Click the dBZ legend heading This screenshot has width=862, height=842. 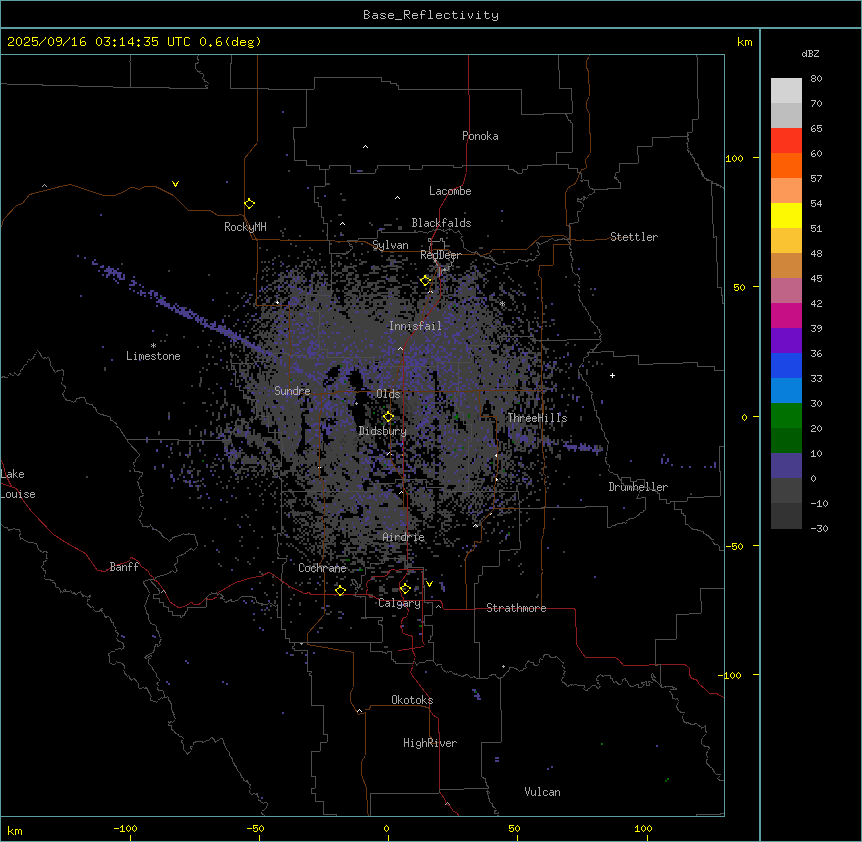coord(810,54)
